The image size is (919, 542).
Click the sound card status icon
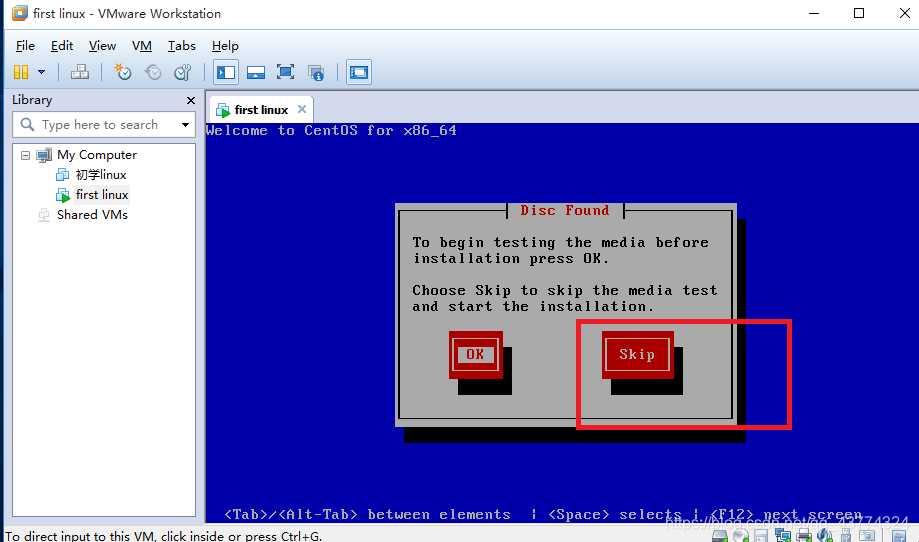(825, 536)
